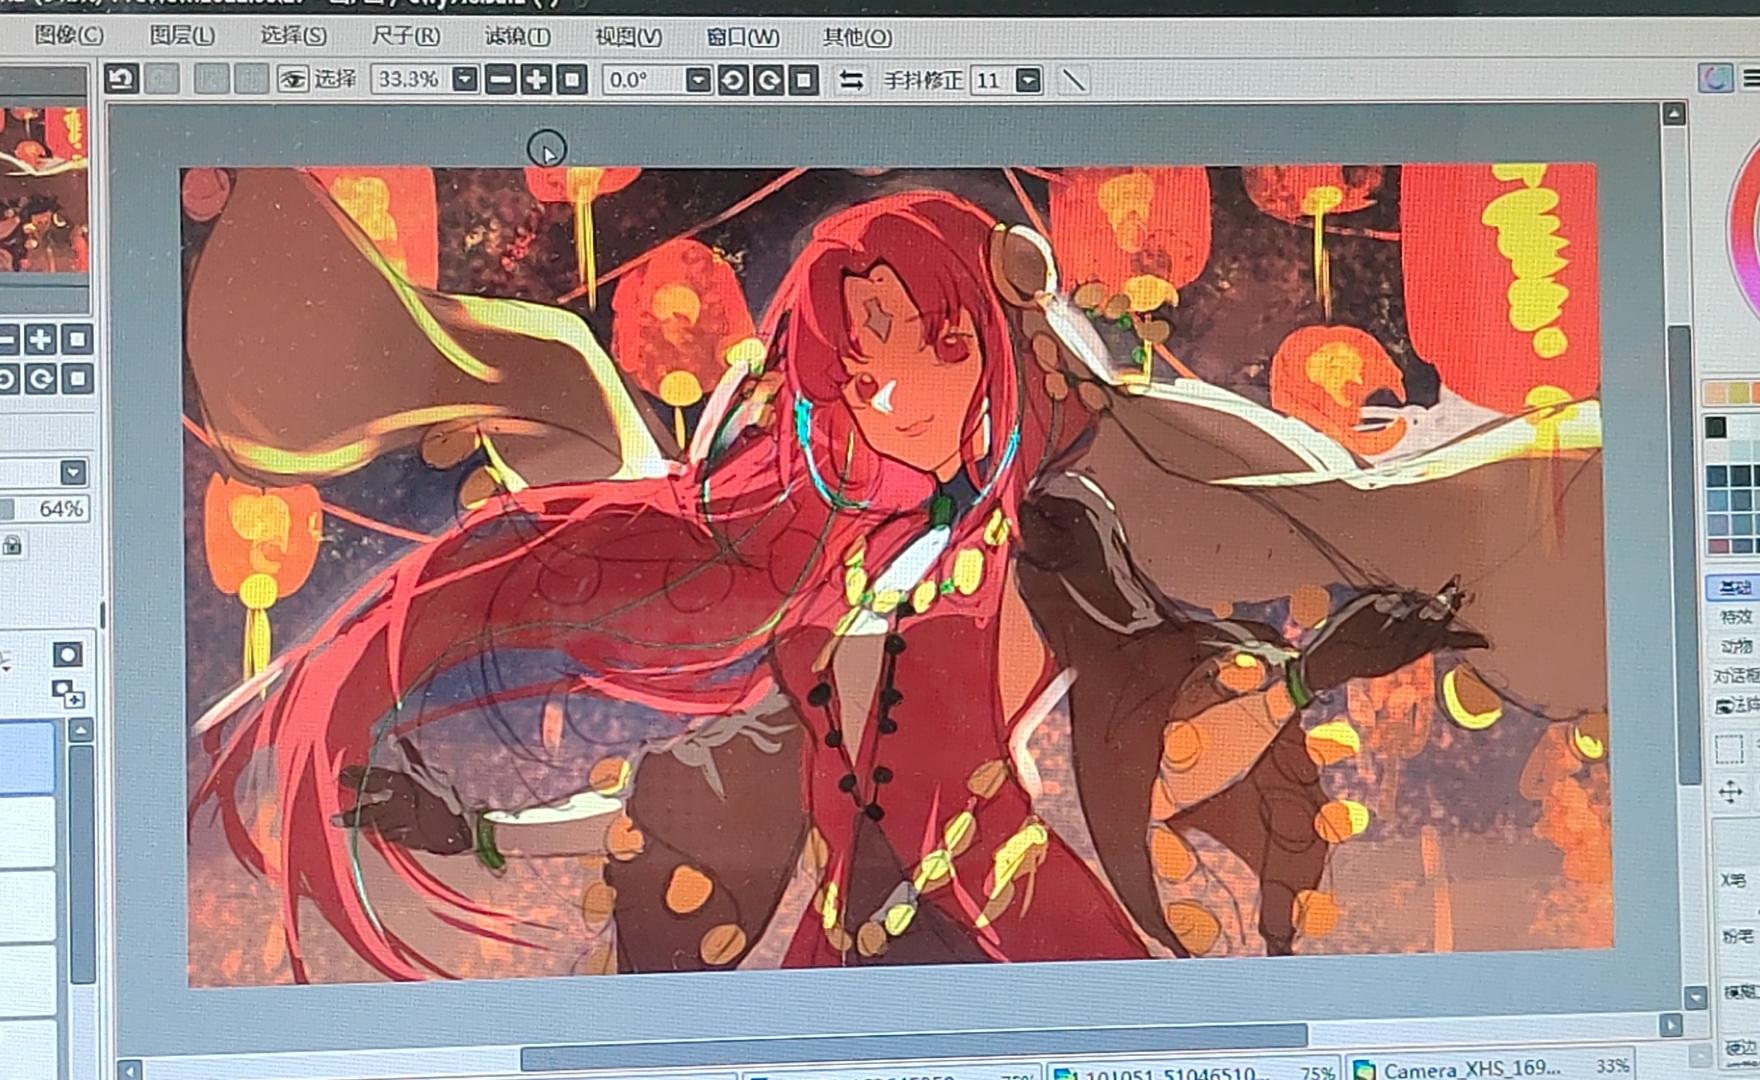Click the 手抖修正 stabilizer value 11
The height and width of the screenshot is (1080, 1760).
991,80
